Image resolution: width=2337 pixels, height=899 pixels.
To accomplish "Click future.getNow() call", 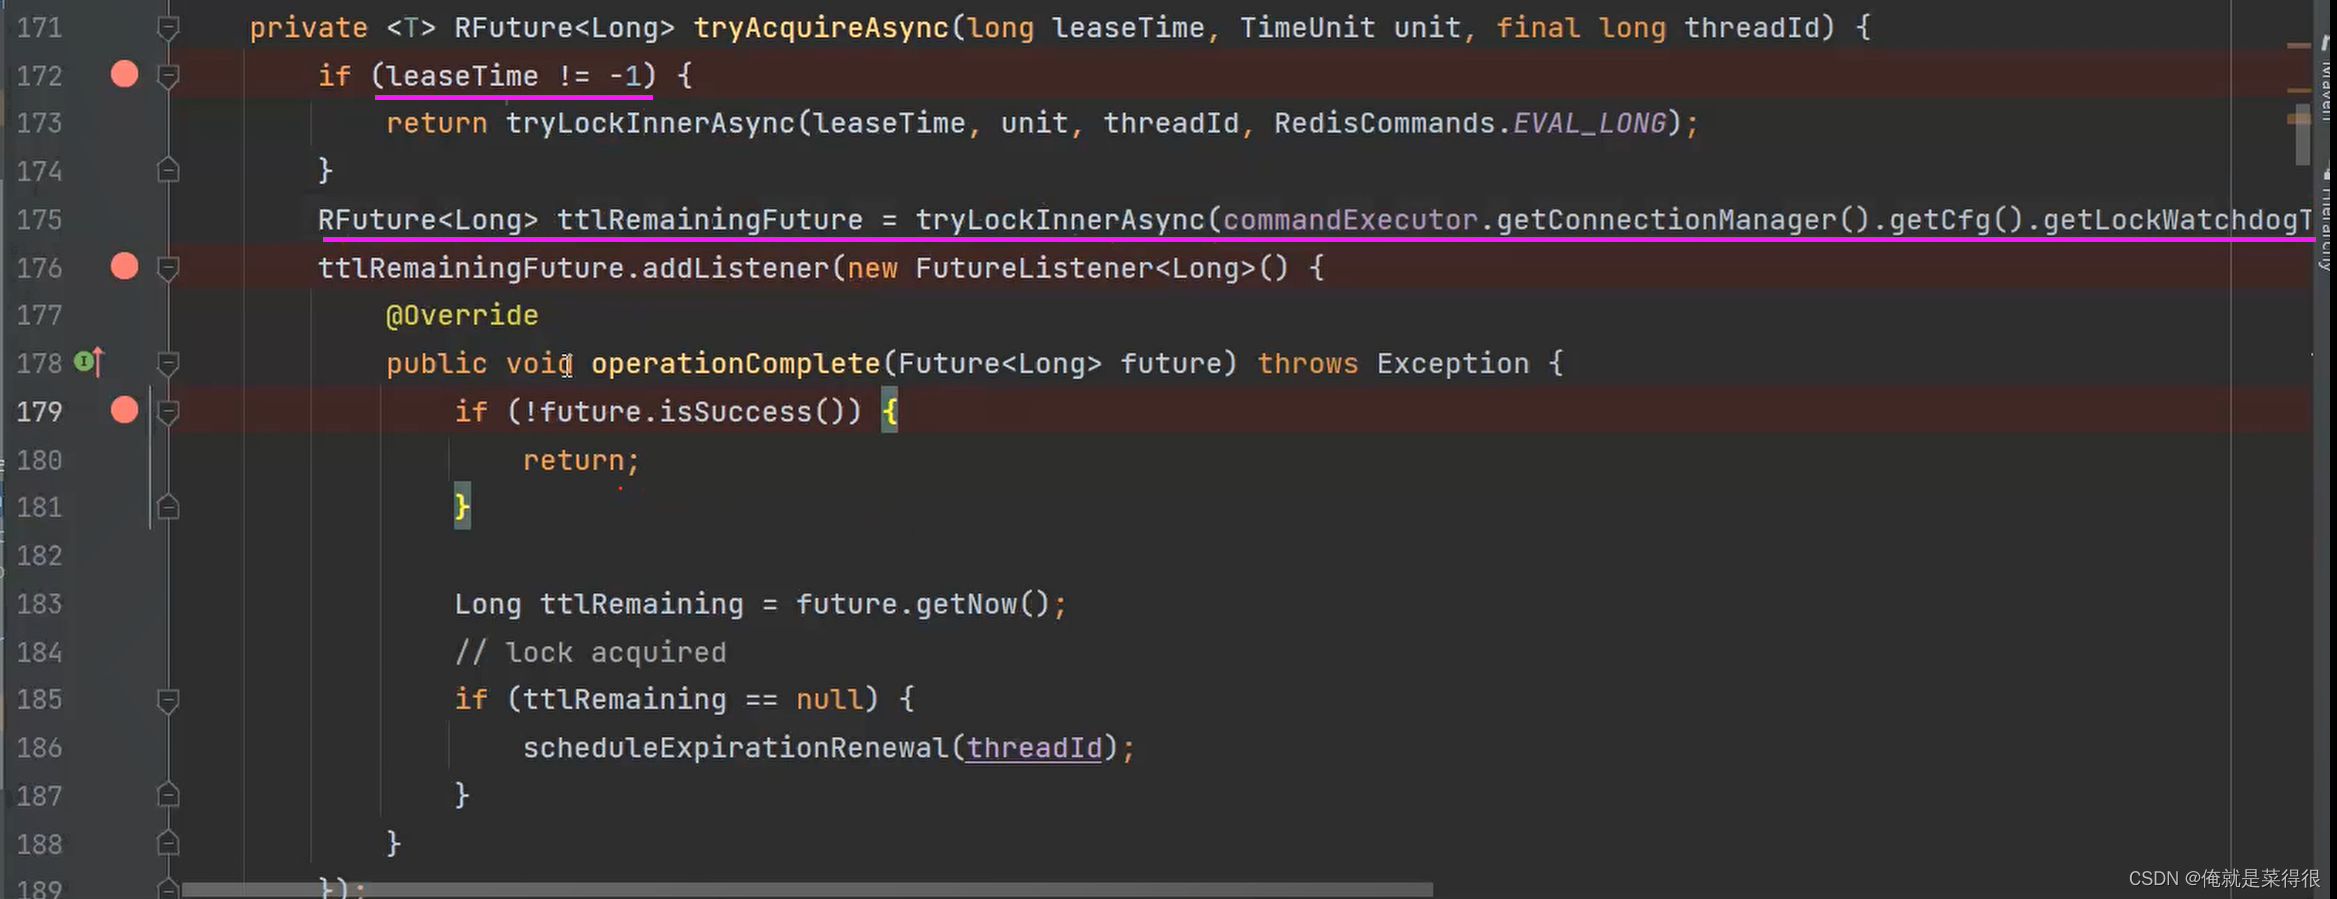I will point(922,604).
